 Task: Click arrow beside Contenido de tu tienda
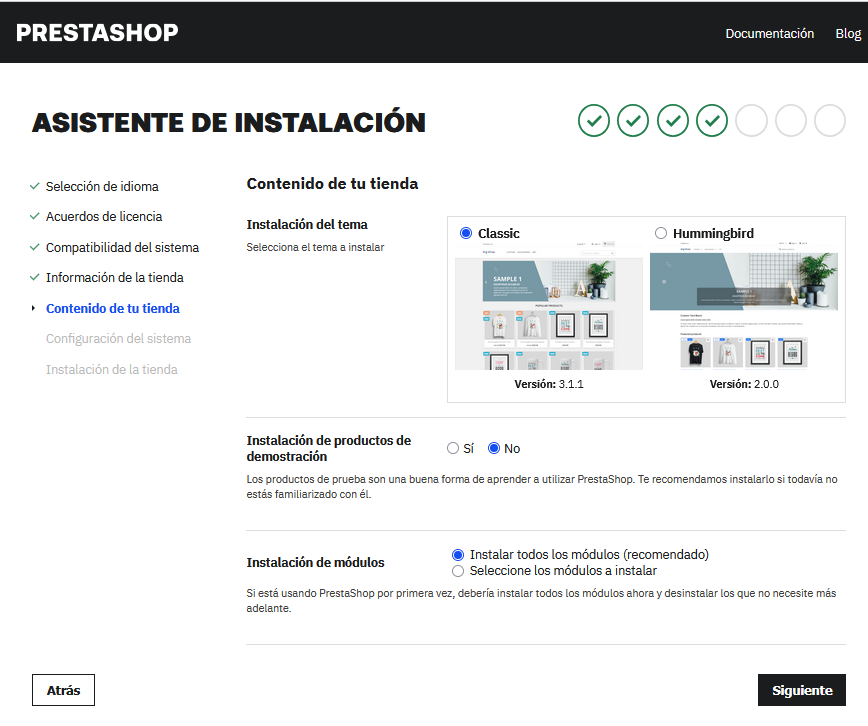point(33,308)
